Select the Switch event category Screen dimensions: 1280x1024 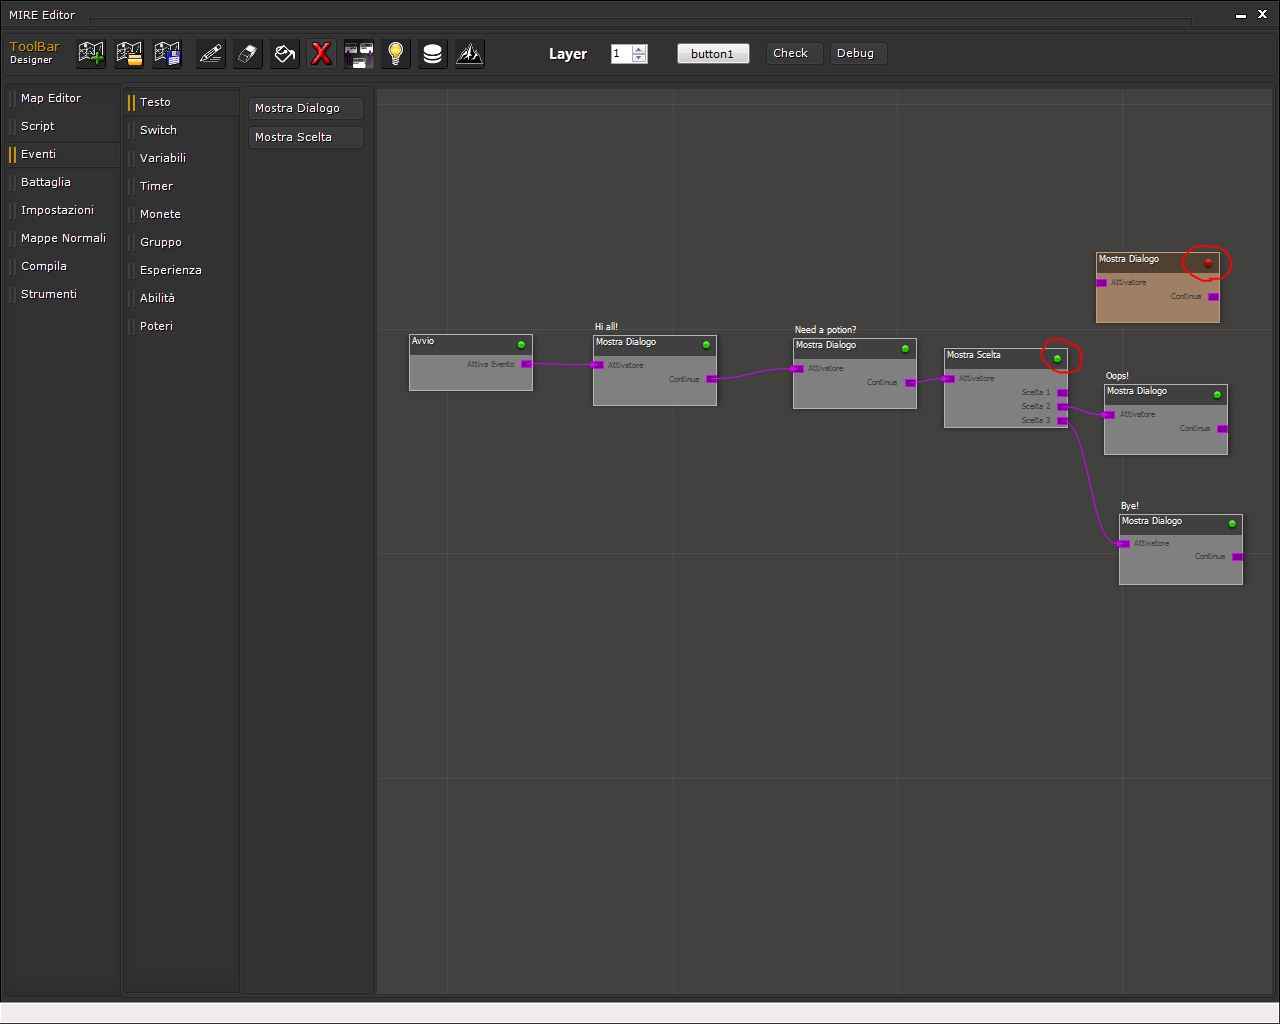181,130
